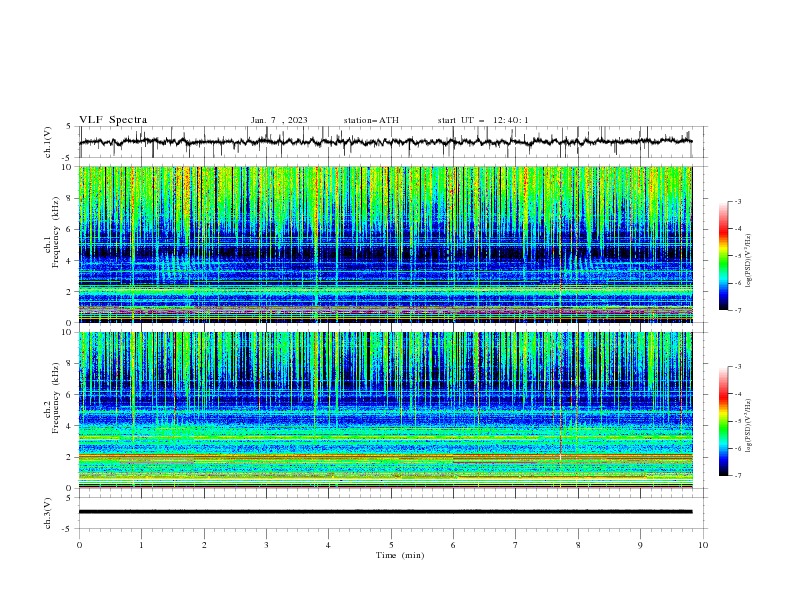This screenshot has height=612, width=792.
Task: Select the ch.1 "Frequency (kHz)" axis label
Action: (x=55, y=233)
